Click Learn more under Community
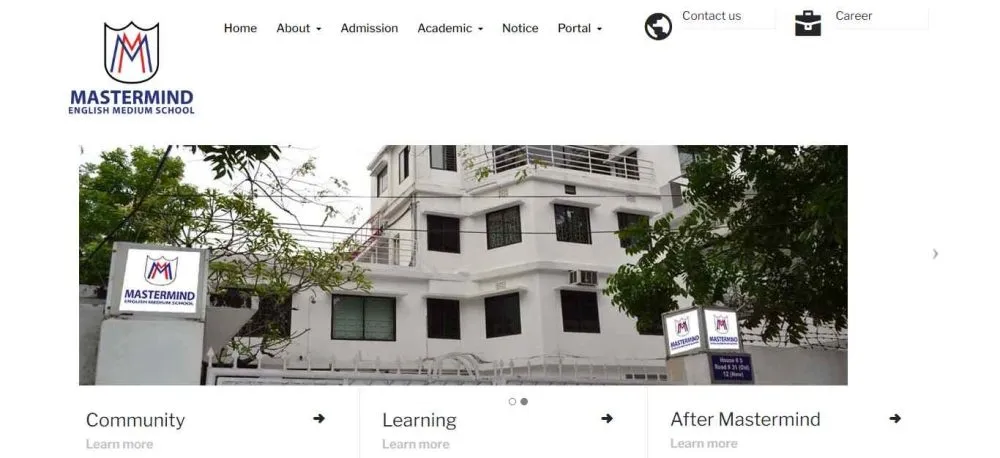This screenshot has width=1000, height=458. coord(119,444)
